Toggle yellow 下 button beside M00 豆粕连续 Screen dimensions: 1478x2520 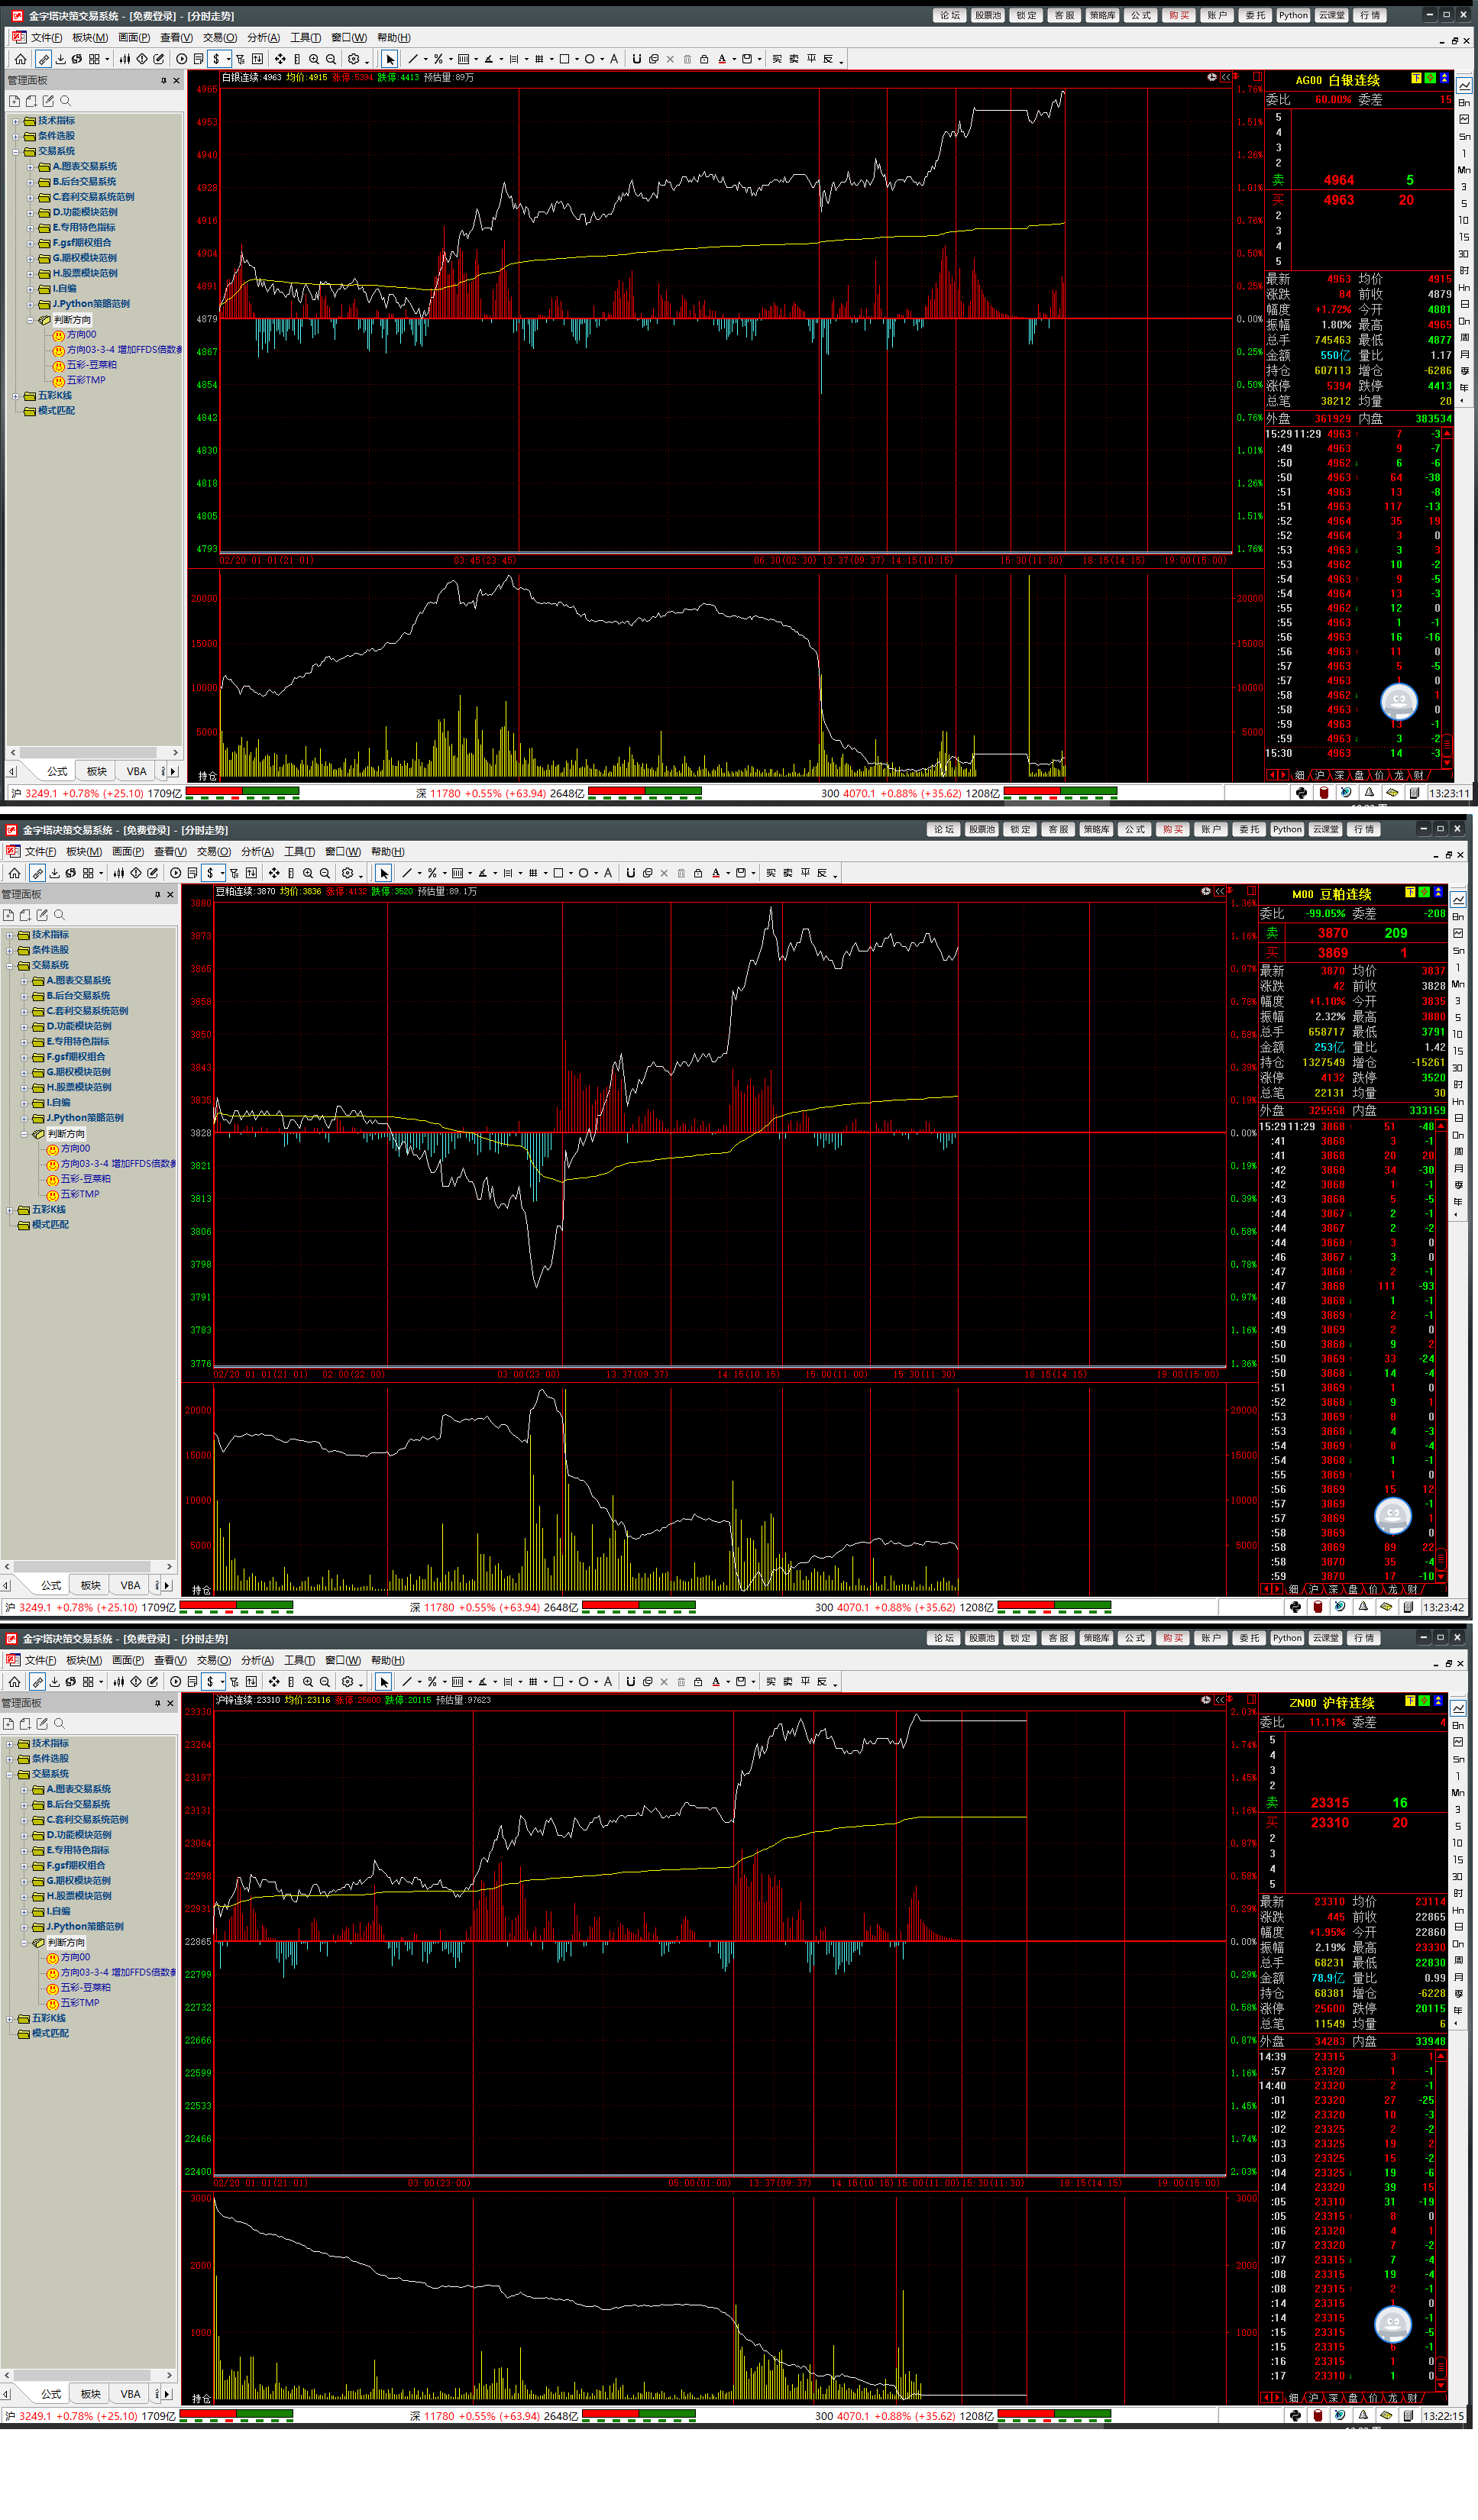tap(1410, 892)
